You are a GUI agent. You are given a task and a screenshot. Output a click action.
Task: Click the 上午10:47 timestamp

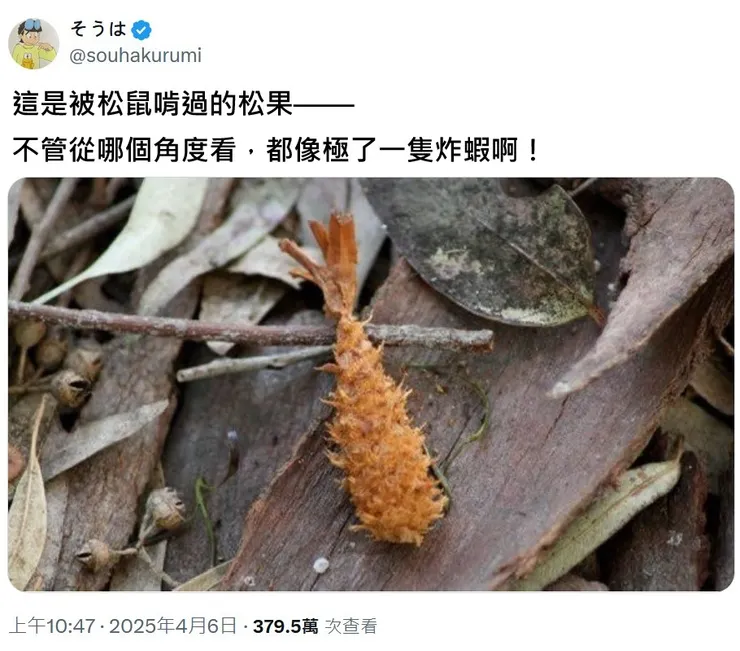(x=52, y=626)
